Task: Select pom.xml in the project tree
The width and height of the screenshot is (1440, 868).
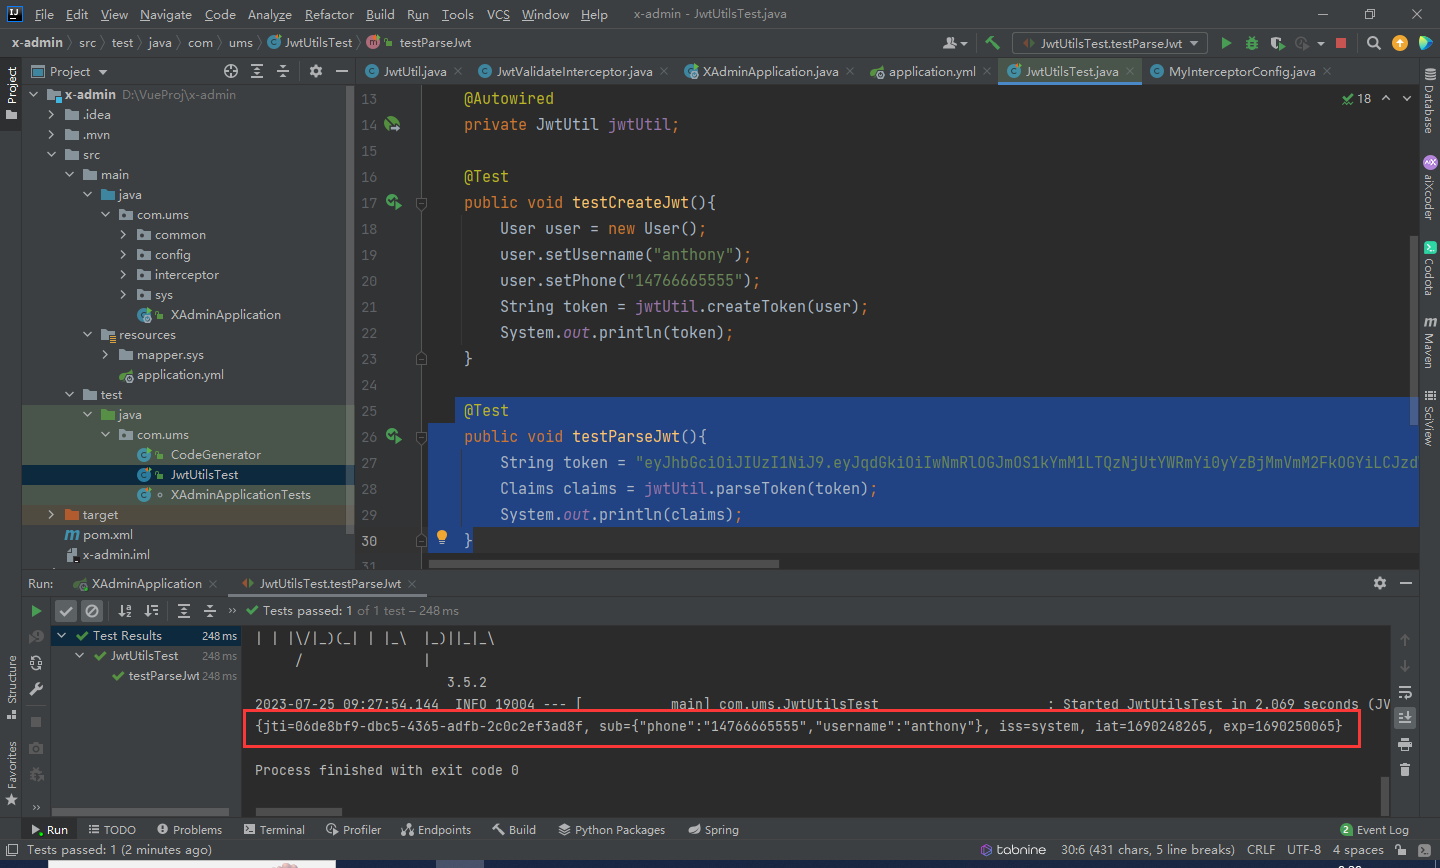Action: [x=107, y=535]
